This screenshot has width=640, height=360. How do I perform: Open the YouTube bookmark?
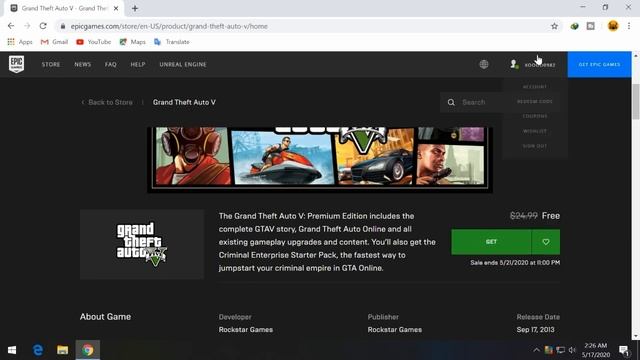93,42
